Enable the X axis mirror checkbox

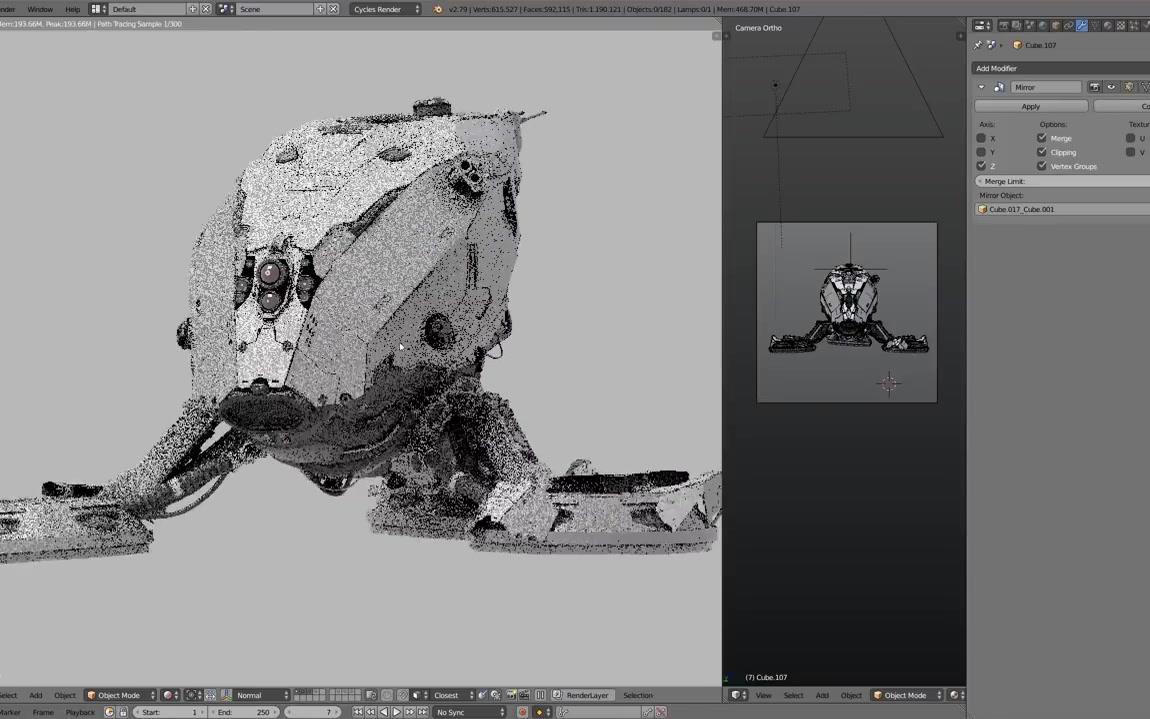coord(981,138)
